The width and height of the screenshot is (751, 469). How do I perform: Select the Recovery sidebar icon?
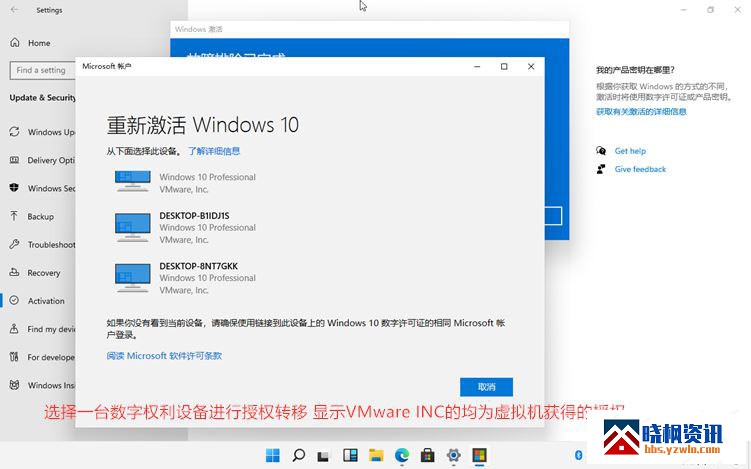click(x=14, y=272)
